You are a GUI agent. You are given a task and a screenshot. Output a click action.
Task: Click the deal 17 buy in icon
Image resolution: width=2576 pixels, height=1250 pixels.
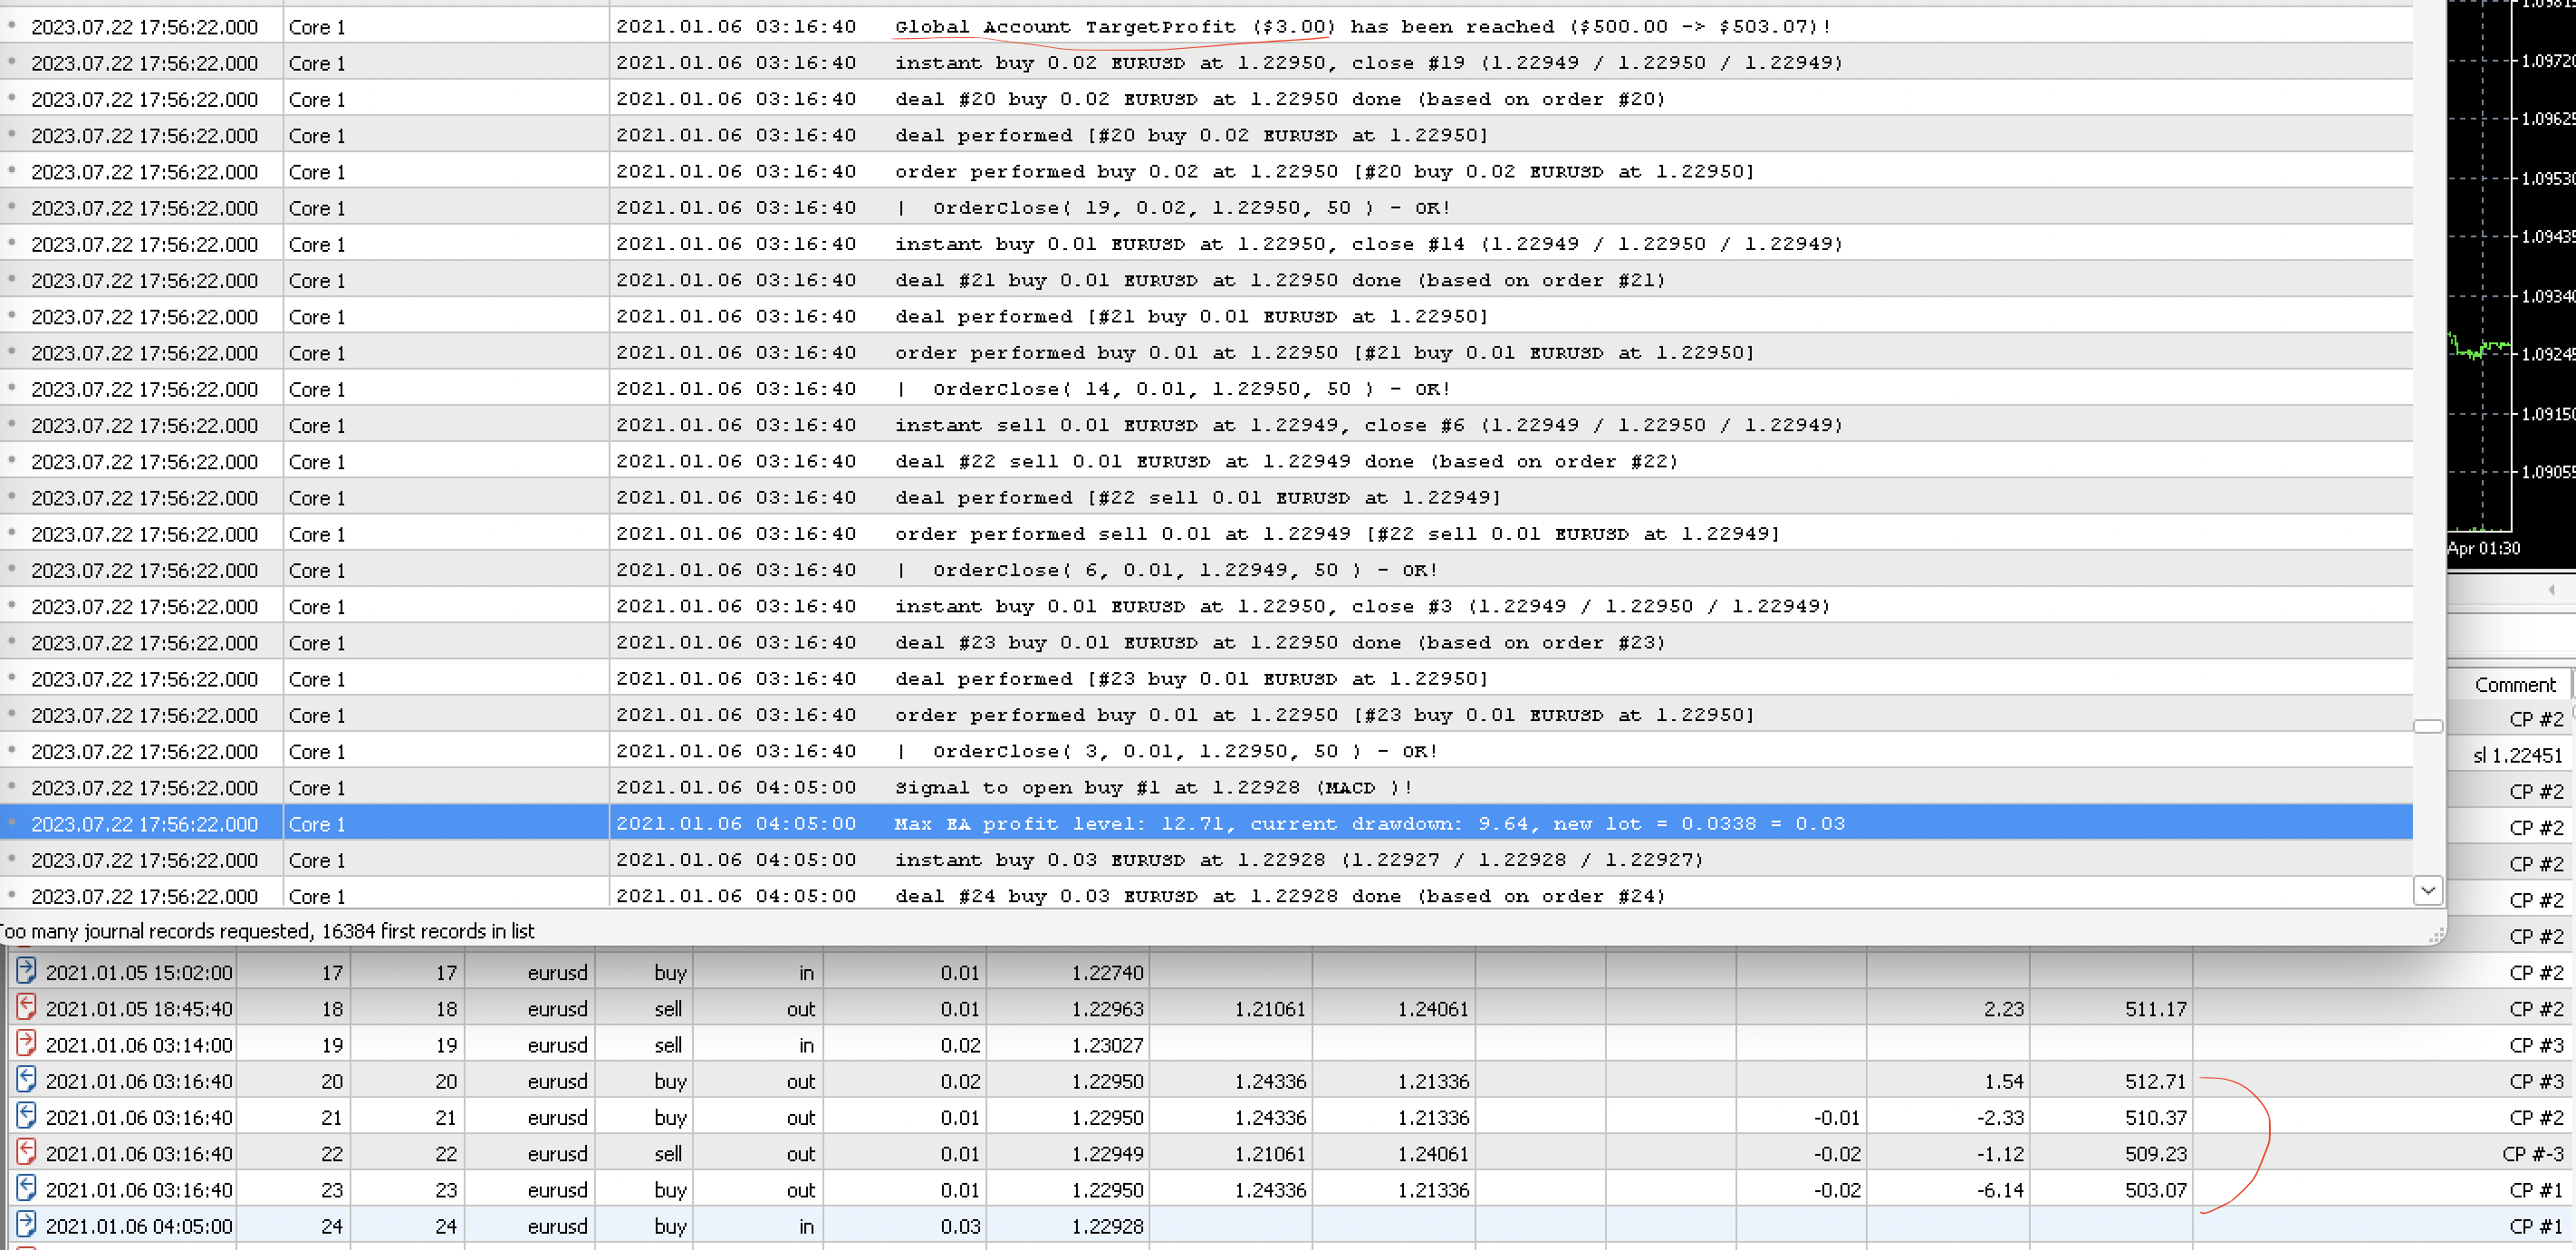tap(26, 971)
